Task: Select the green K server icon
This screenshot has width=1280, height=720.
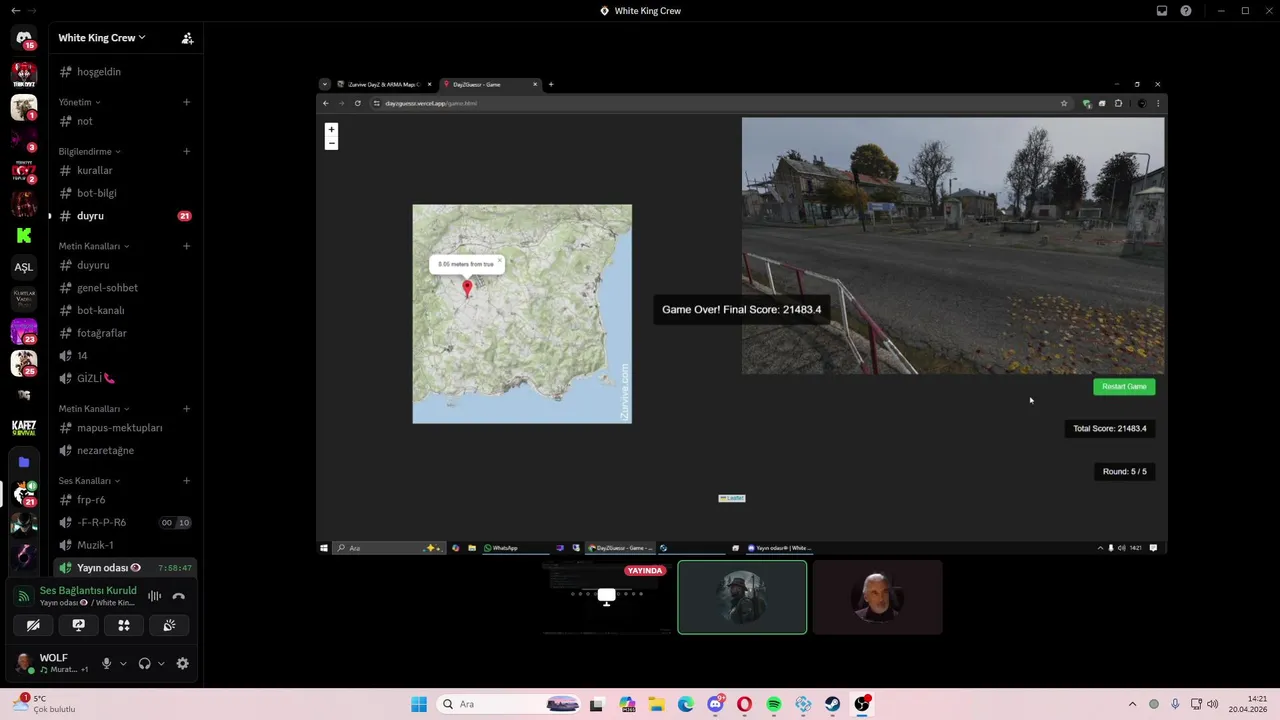Action: [24, 235]
